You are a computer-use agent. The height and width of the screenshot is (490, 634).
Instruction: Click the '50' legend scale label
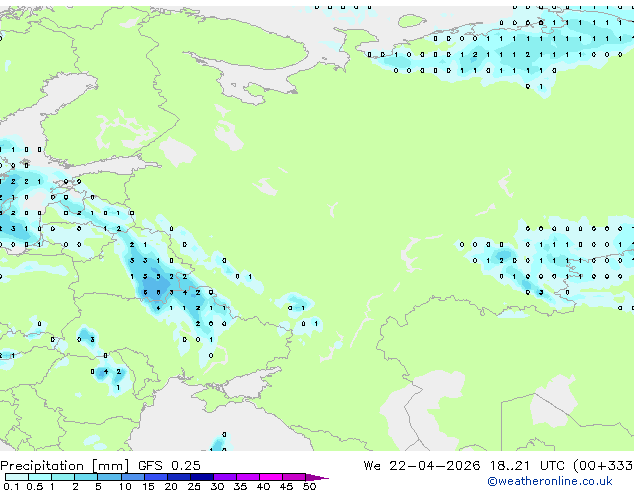[309, 486]
